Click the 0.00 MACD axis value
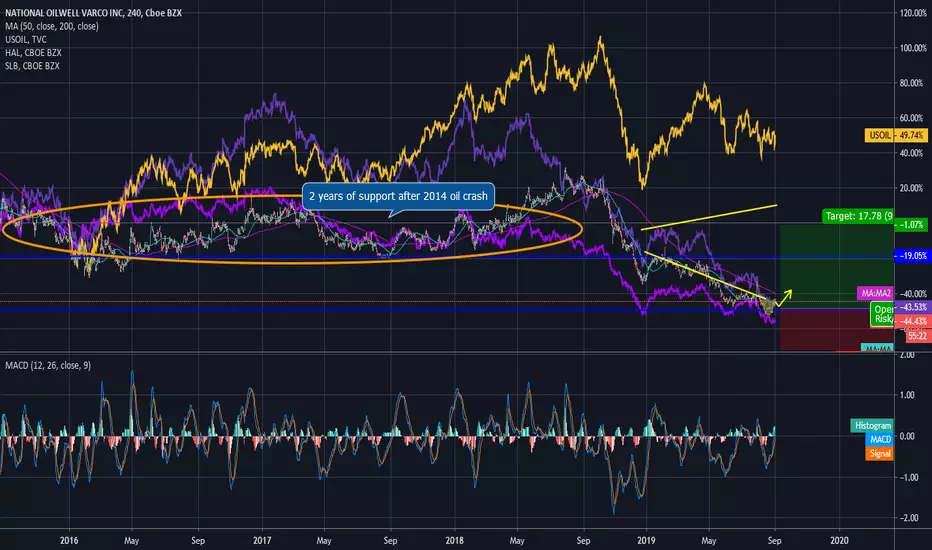932x550 pixels. [x=907, y=436]
